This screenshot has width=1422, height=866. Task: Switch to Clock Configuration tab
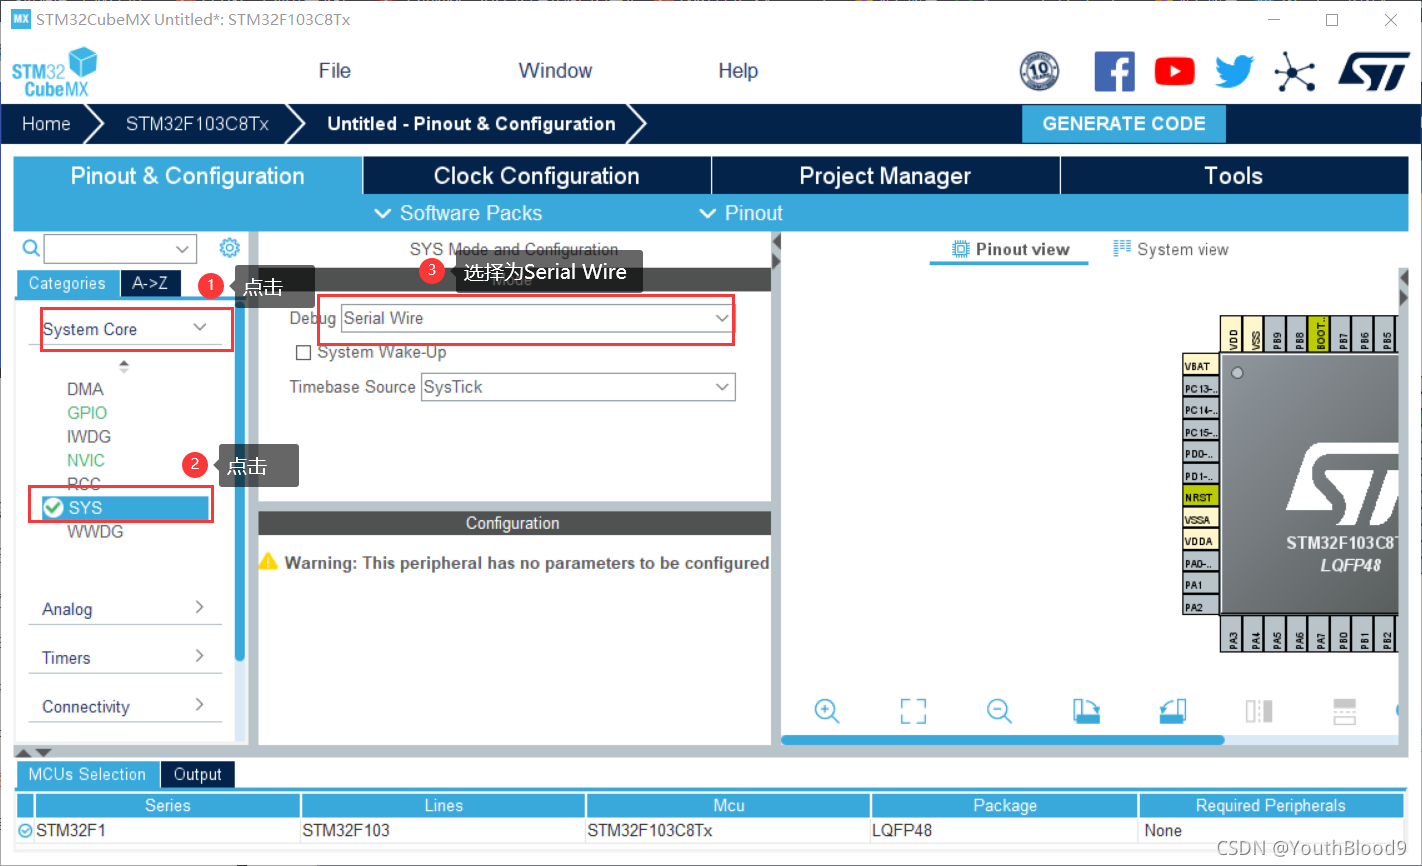537,176
